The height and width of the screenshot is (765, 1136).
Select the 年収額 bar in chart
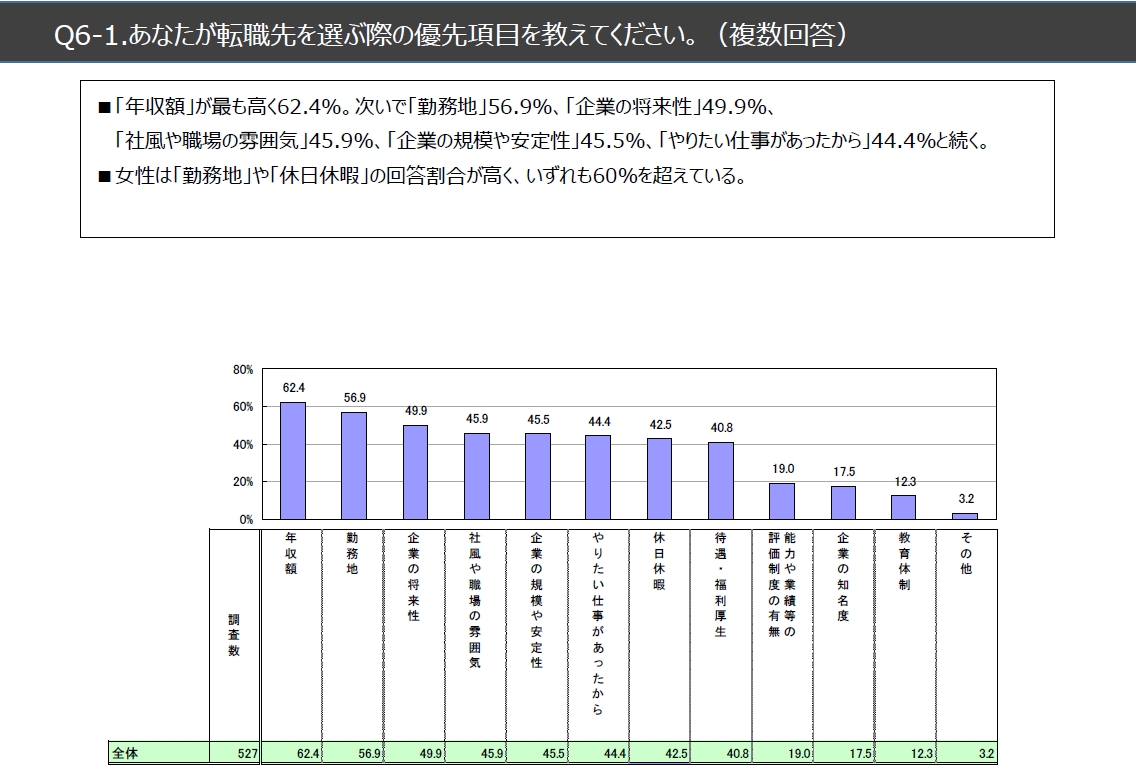tap(293, 461)
